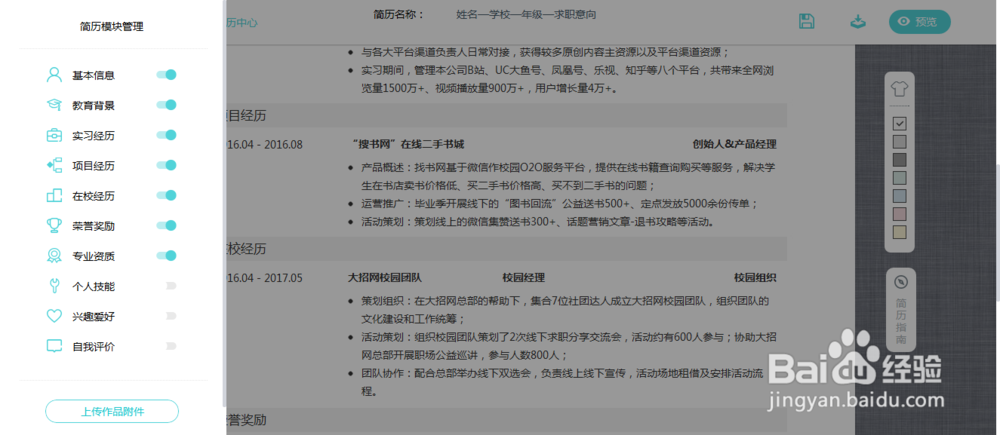This screenshot has width=1000, height=435.
Task: Disable the 项目经历 module switch
Action: pyautogui.click(x=166, y=165)
